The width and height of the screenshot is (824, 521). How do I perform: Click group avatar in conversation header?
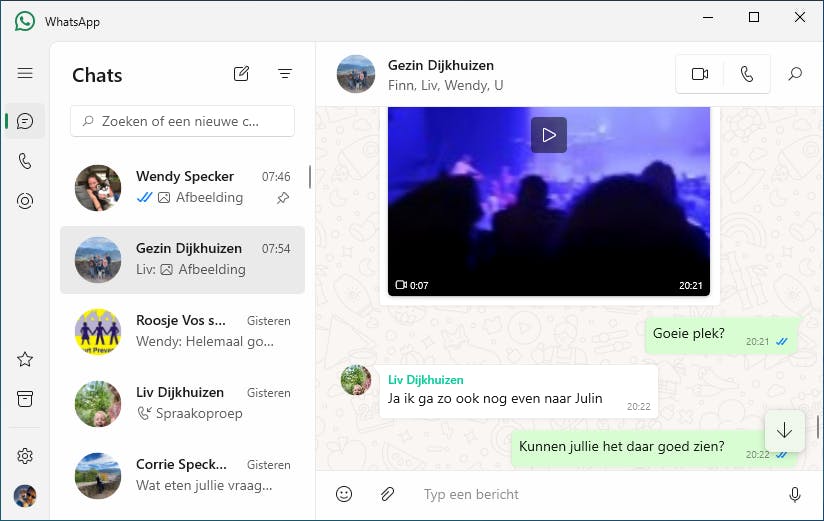coord(356,74)
